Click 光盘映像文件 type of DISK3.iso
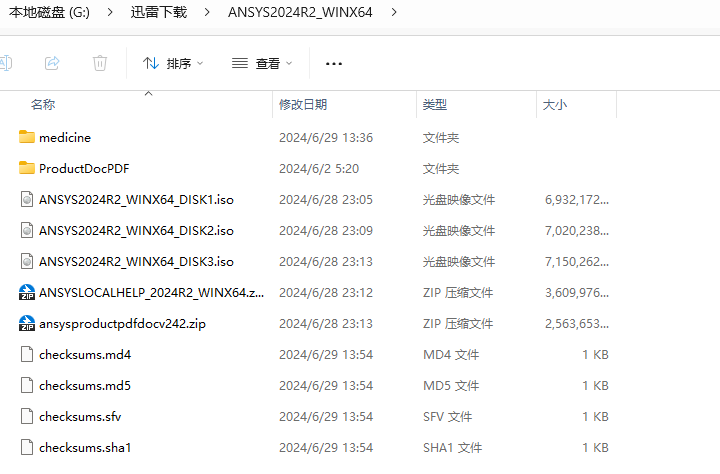The image size is (720, 474). pyautogui.click(x=459, y=262)
